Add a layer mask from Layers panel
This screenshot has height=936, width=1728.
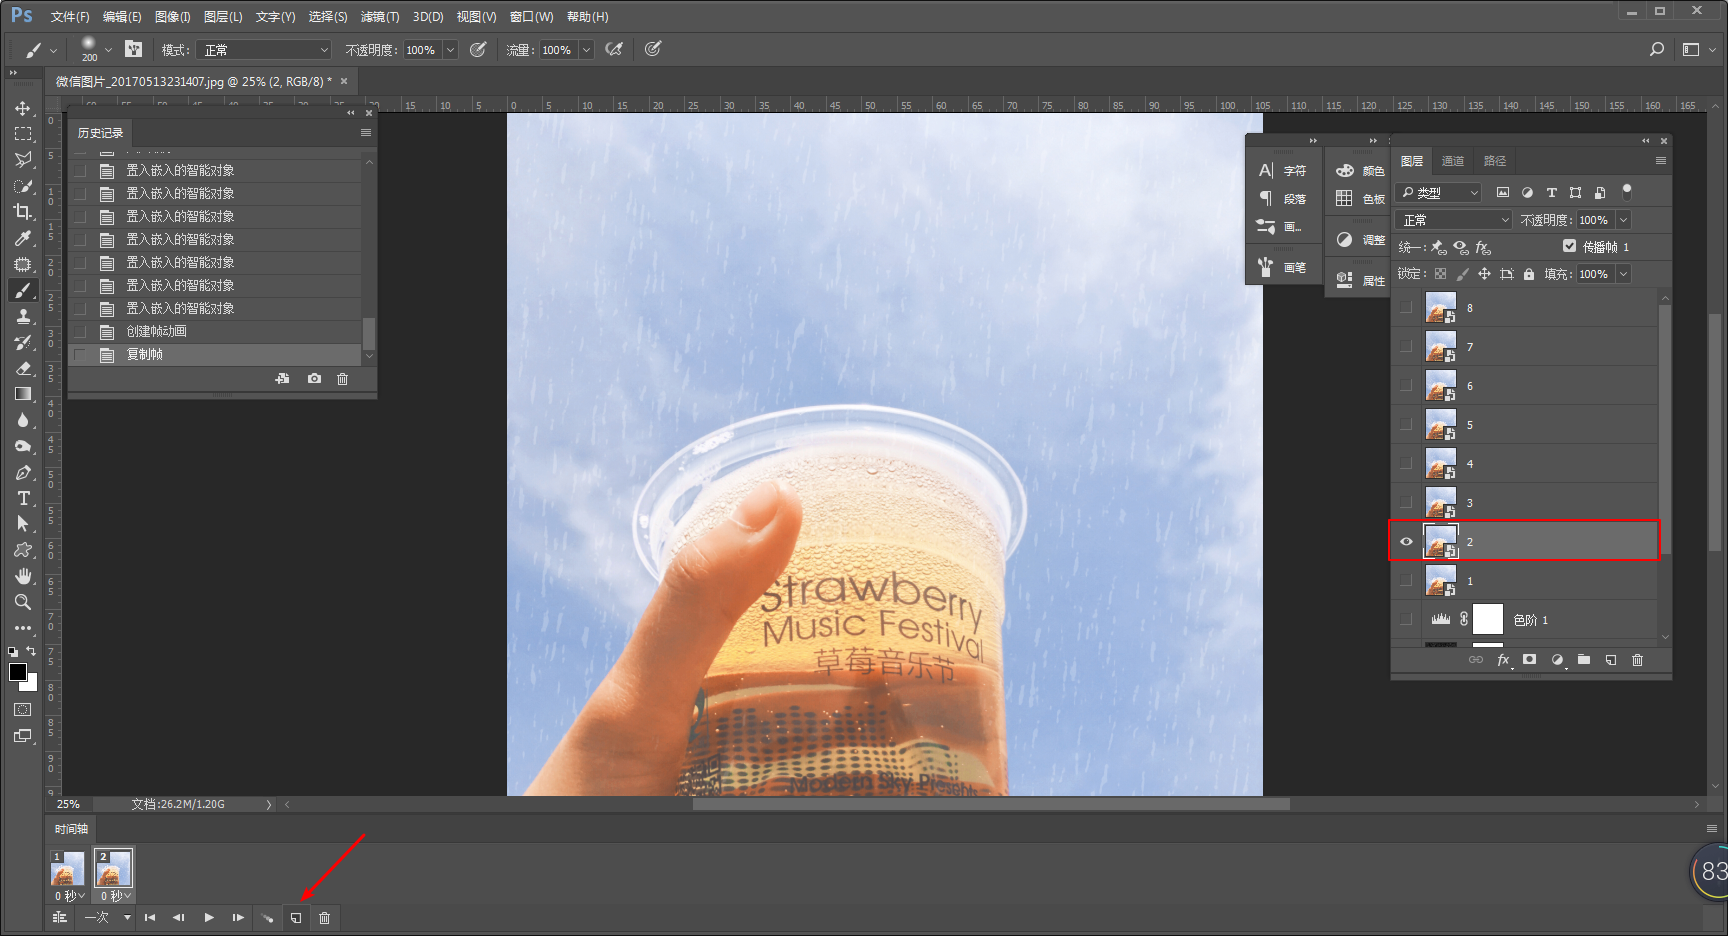point(1529,660)
